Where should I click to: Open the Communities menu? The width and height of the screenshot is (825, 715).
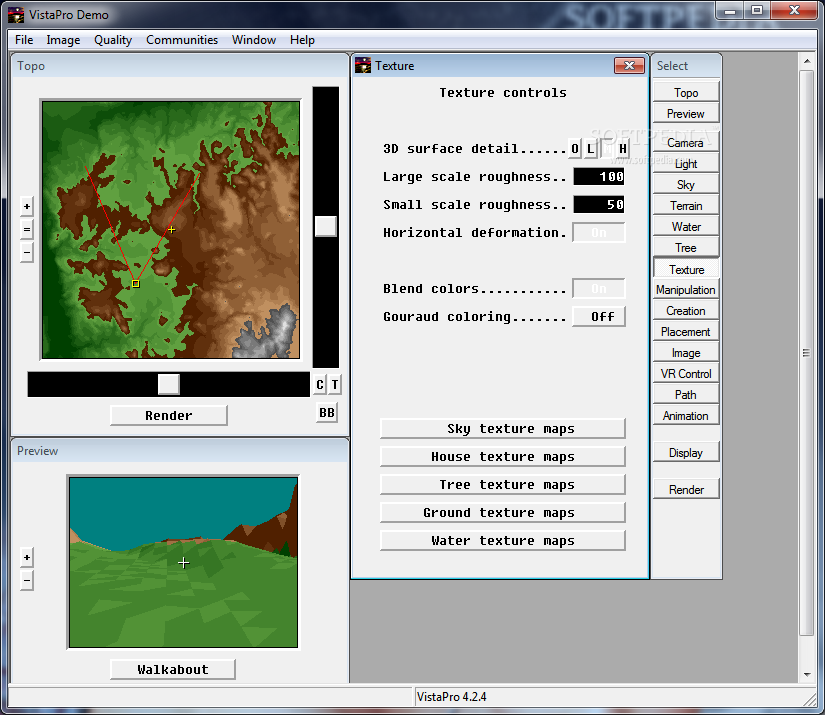tap(182, 40)
